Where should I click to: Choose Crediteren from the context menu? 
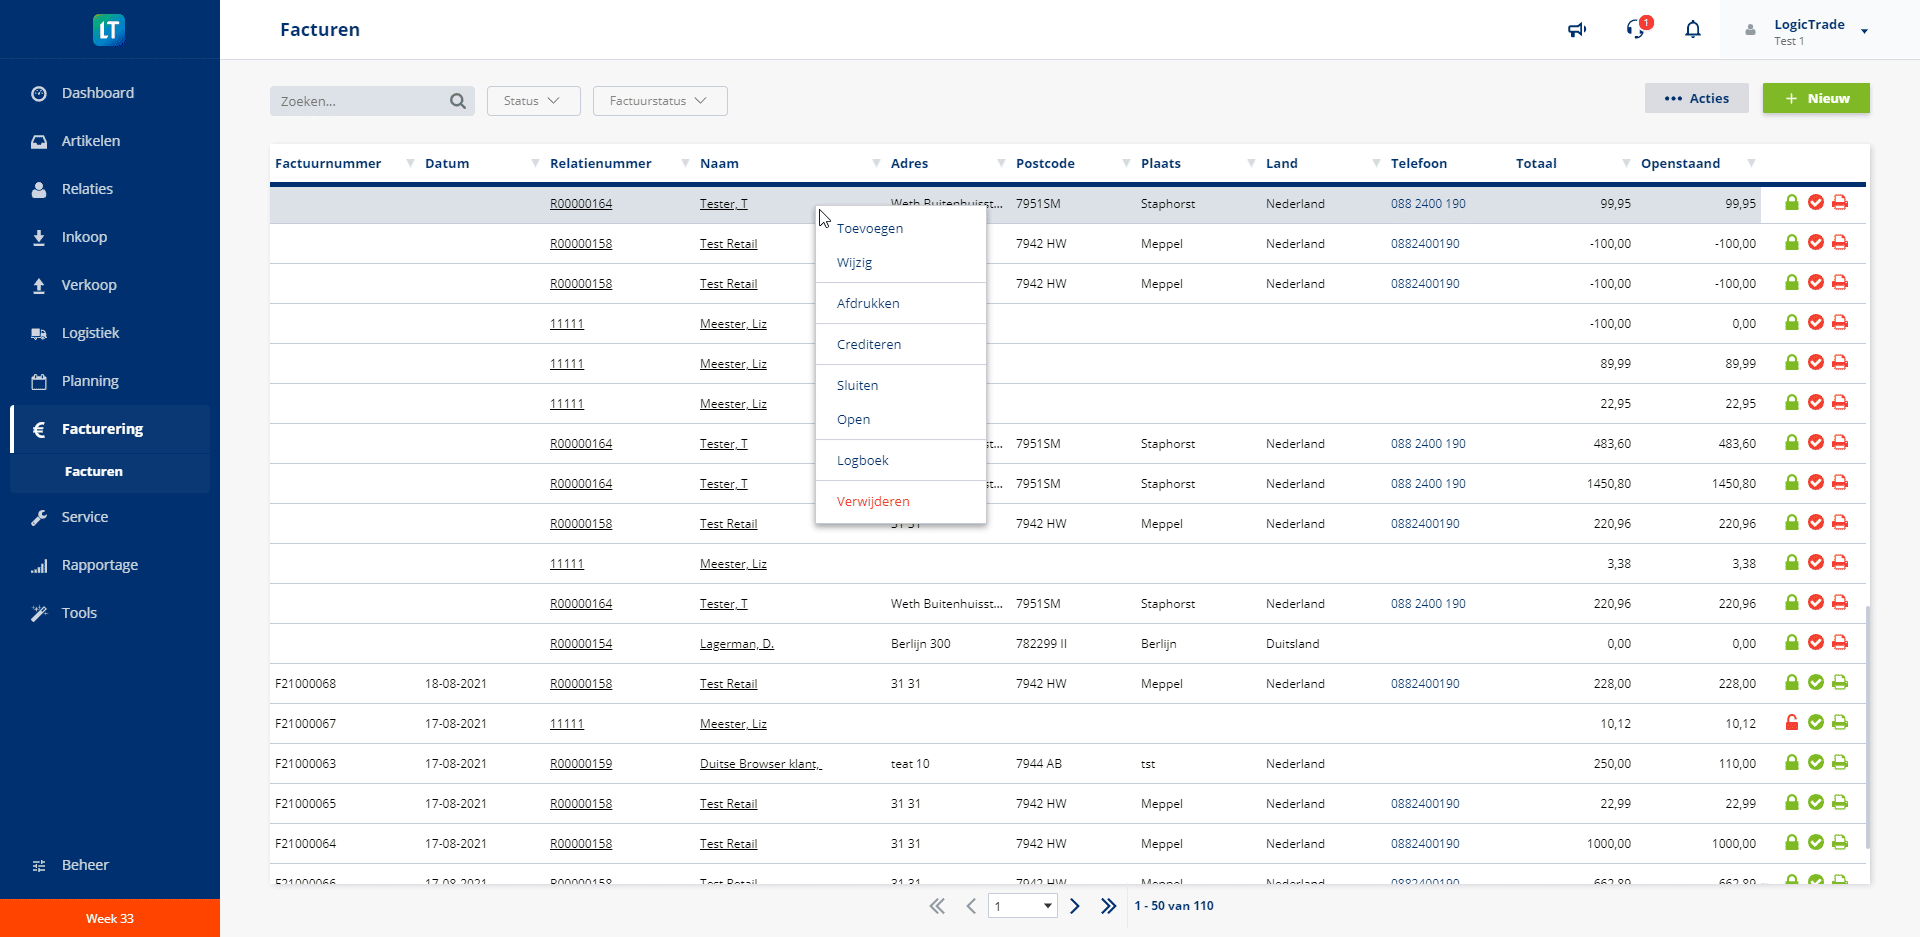pyautogui.click(x=869, y=344)
